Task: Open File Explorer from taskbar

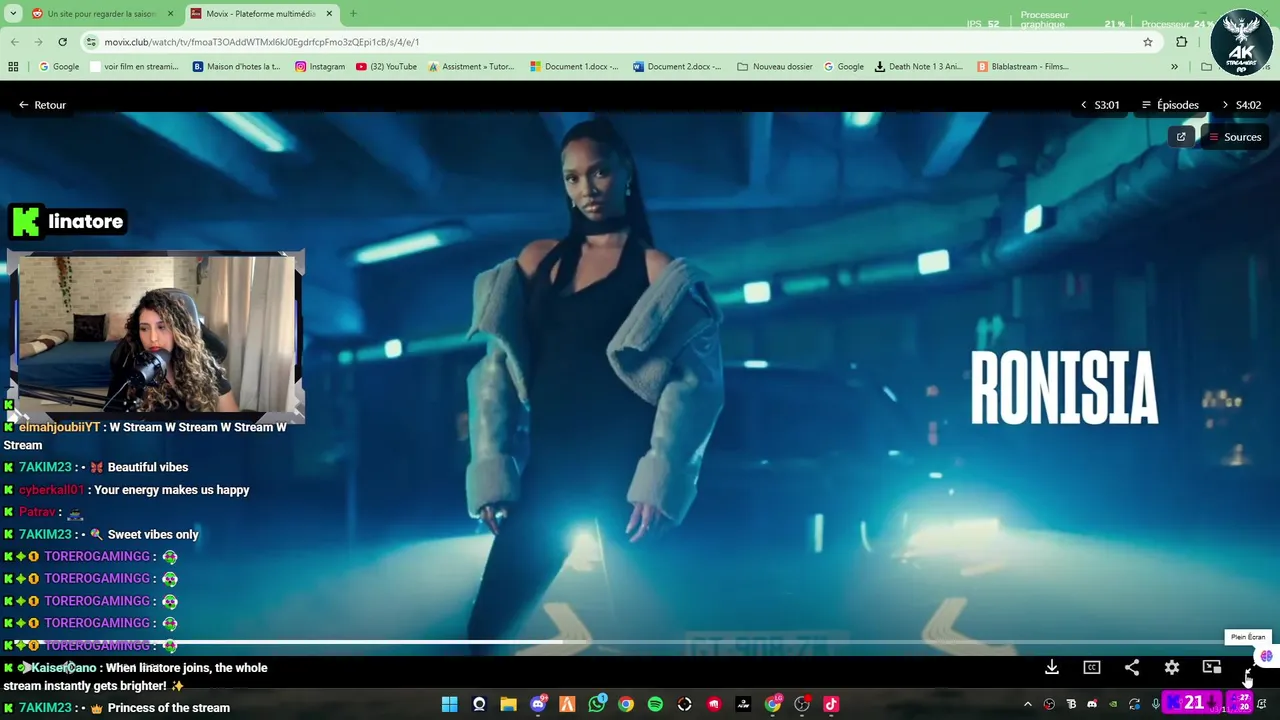Action: [x=508, y=704]
